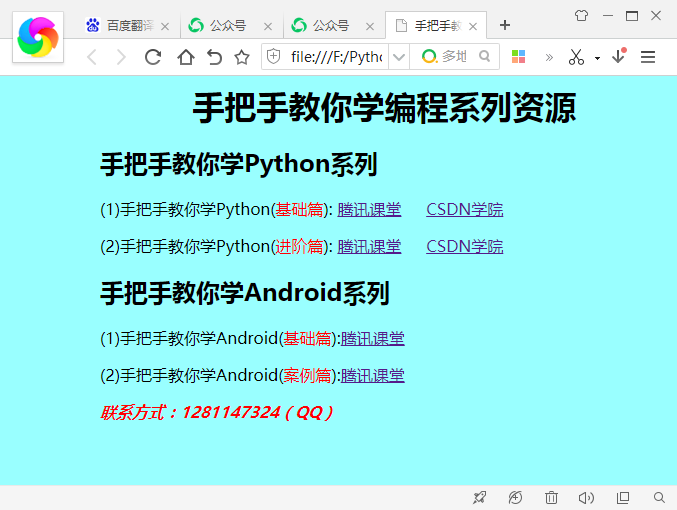This screenshot has height=510, width=677.
Task: Open CSDN学院 link for Python 进阶篇
Action: click(465, 247)
